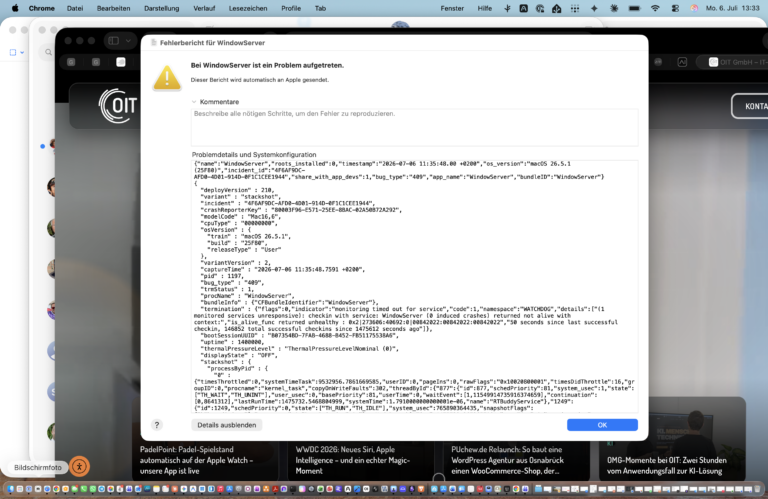Open the Hilfe menu
Screen dimensions: 768x499
[x=485, y=8]
